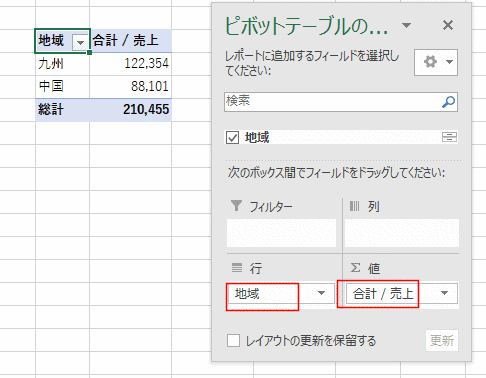This screenshot has height=378, width=486.
Task: Click the filter icon on 地域 field row
Action: [x=449, y=137]
